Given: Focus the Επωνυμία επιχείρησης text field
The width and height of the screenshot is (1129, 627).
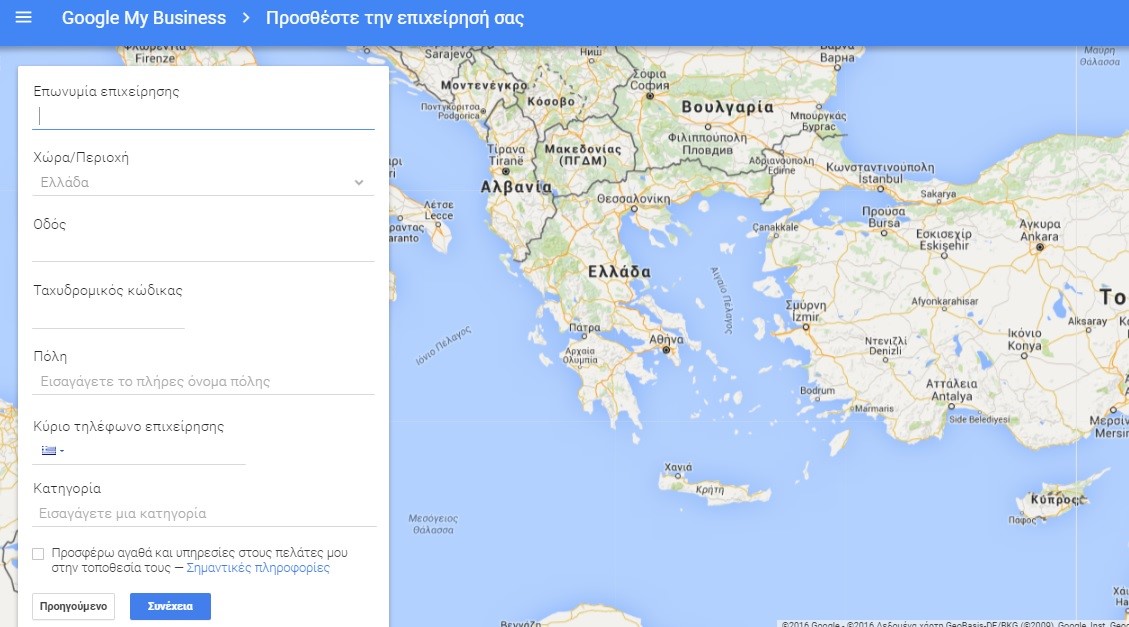Looking at the screenshot, I should click(203, 116).
